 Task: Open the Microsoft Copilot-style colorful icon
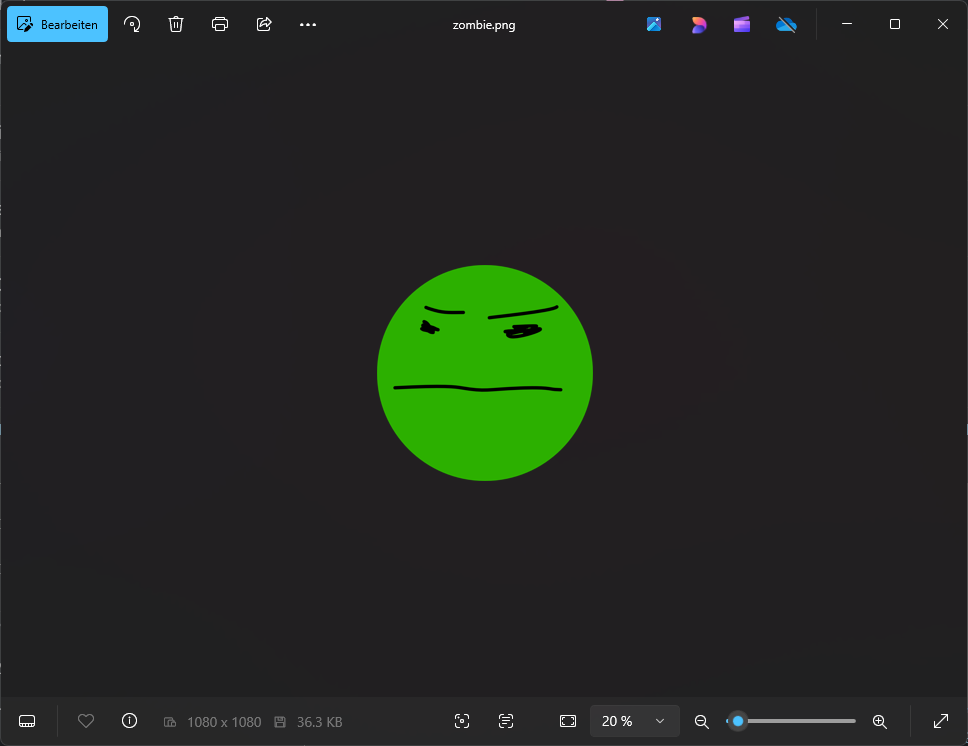(698, 25)
